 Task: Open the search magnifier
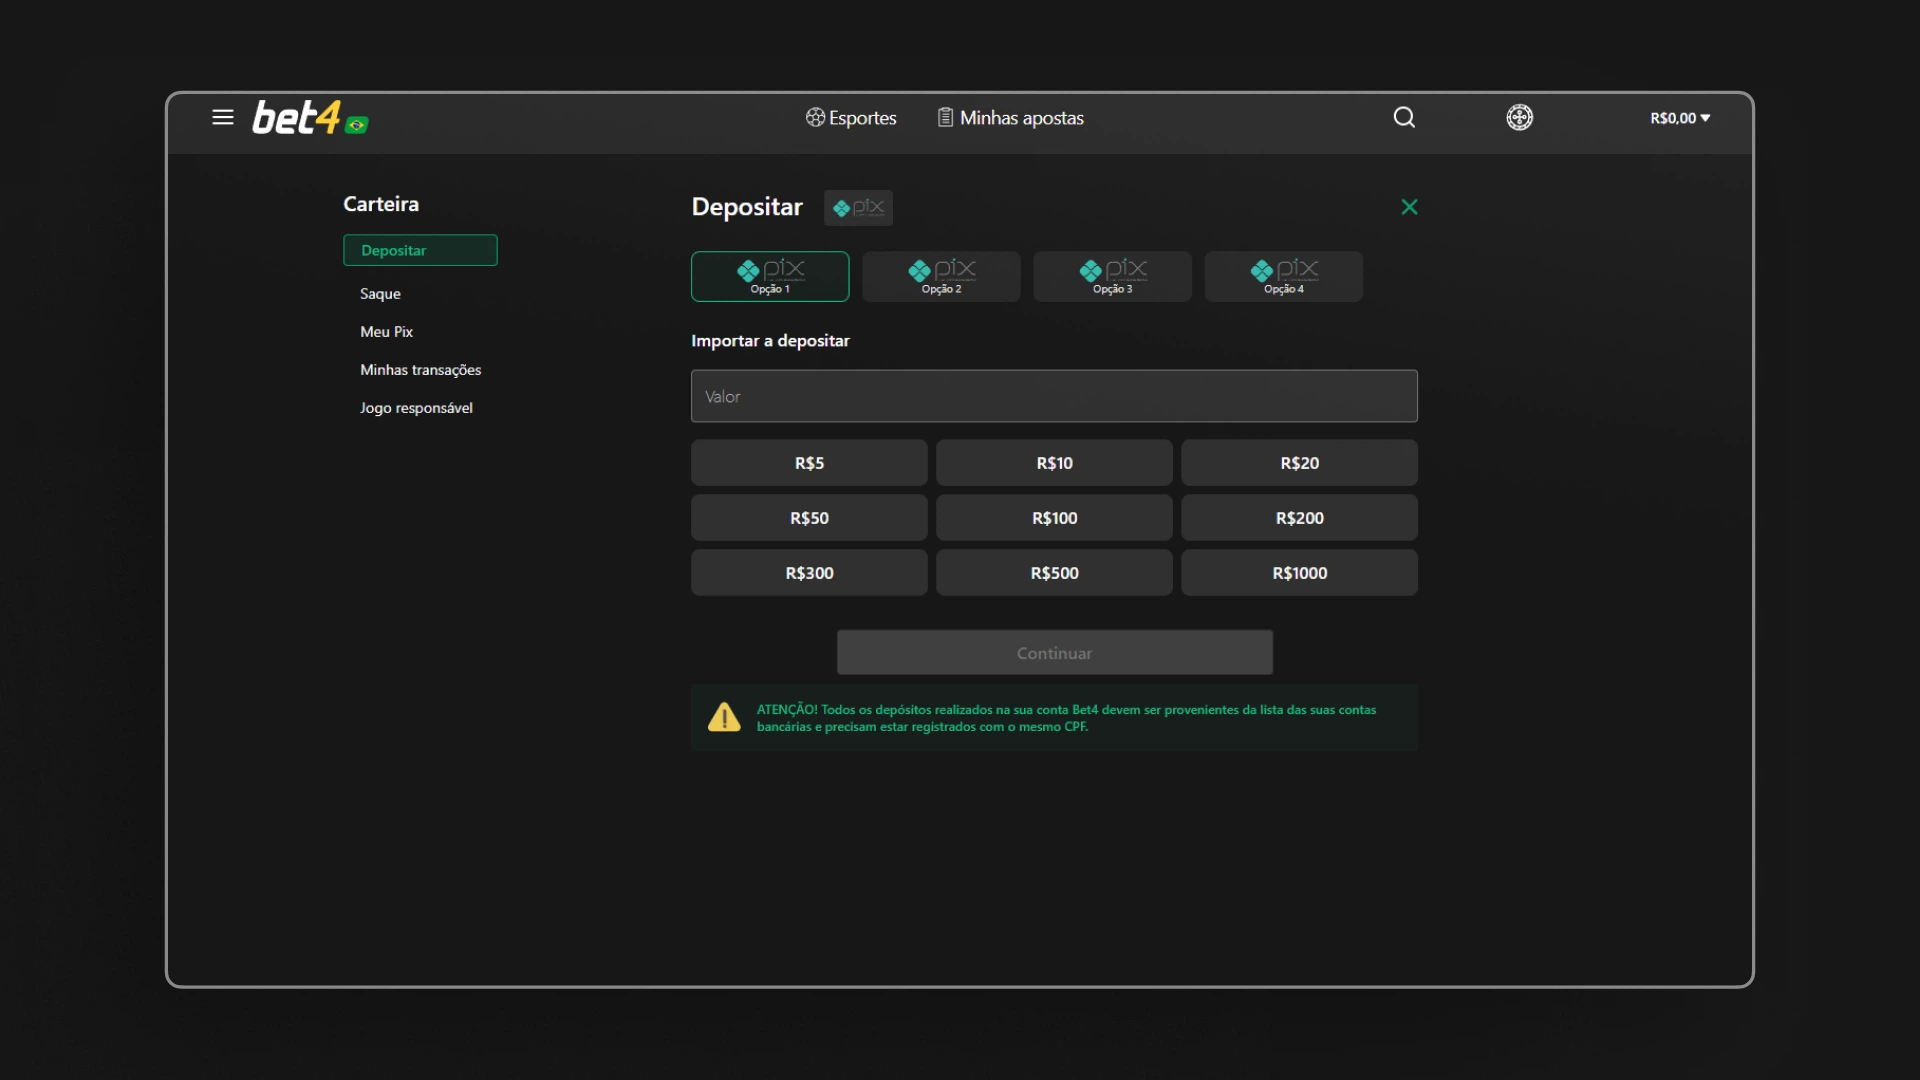click(x=1403, y=117)
